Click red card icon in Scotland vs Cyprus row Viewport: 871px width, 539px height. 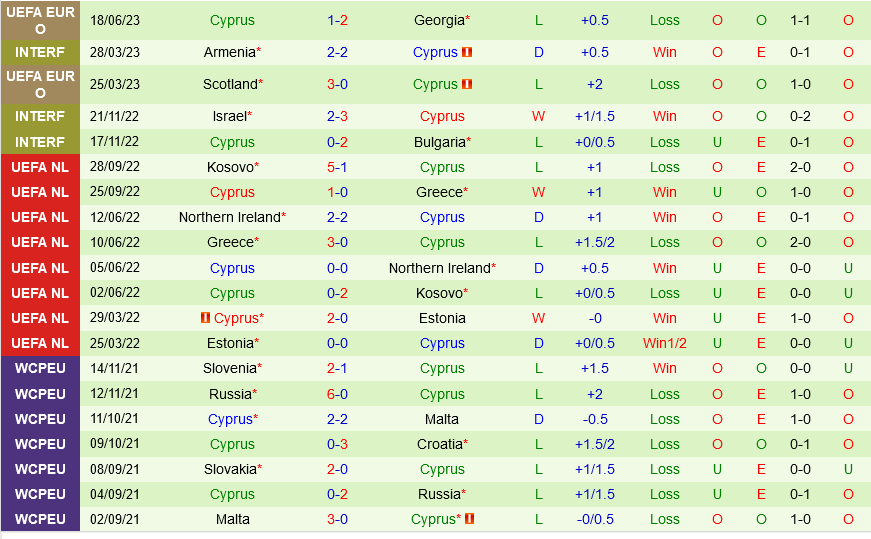[467, 84]
